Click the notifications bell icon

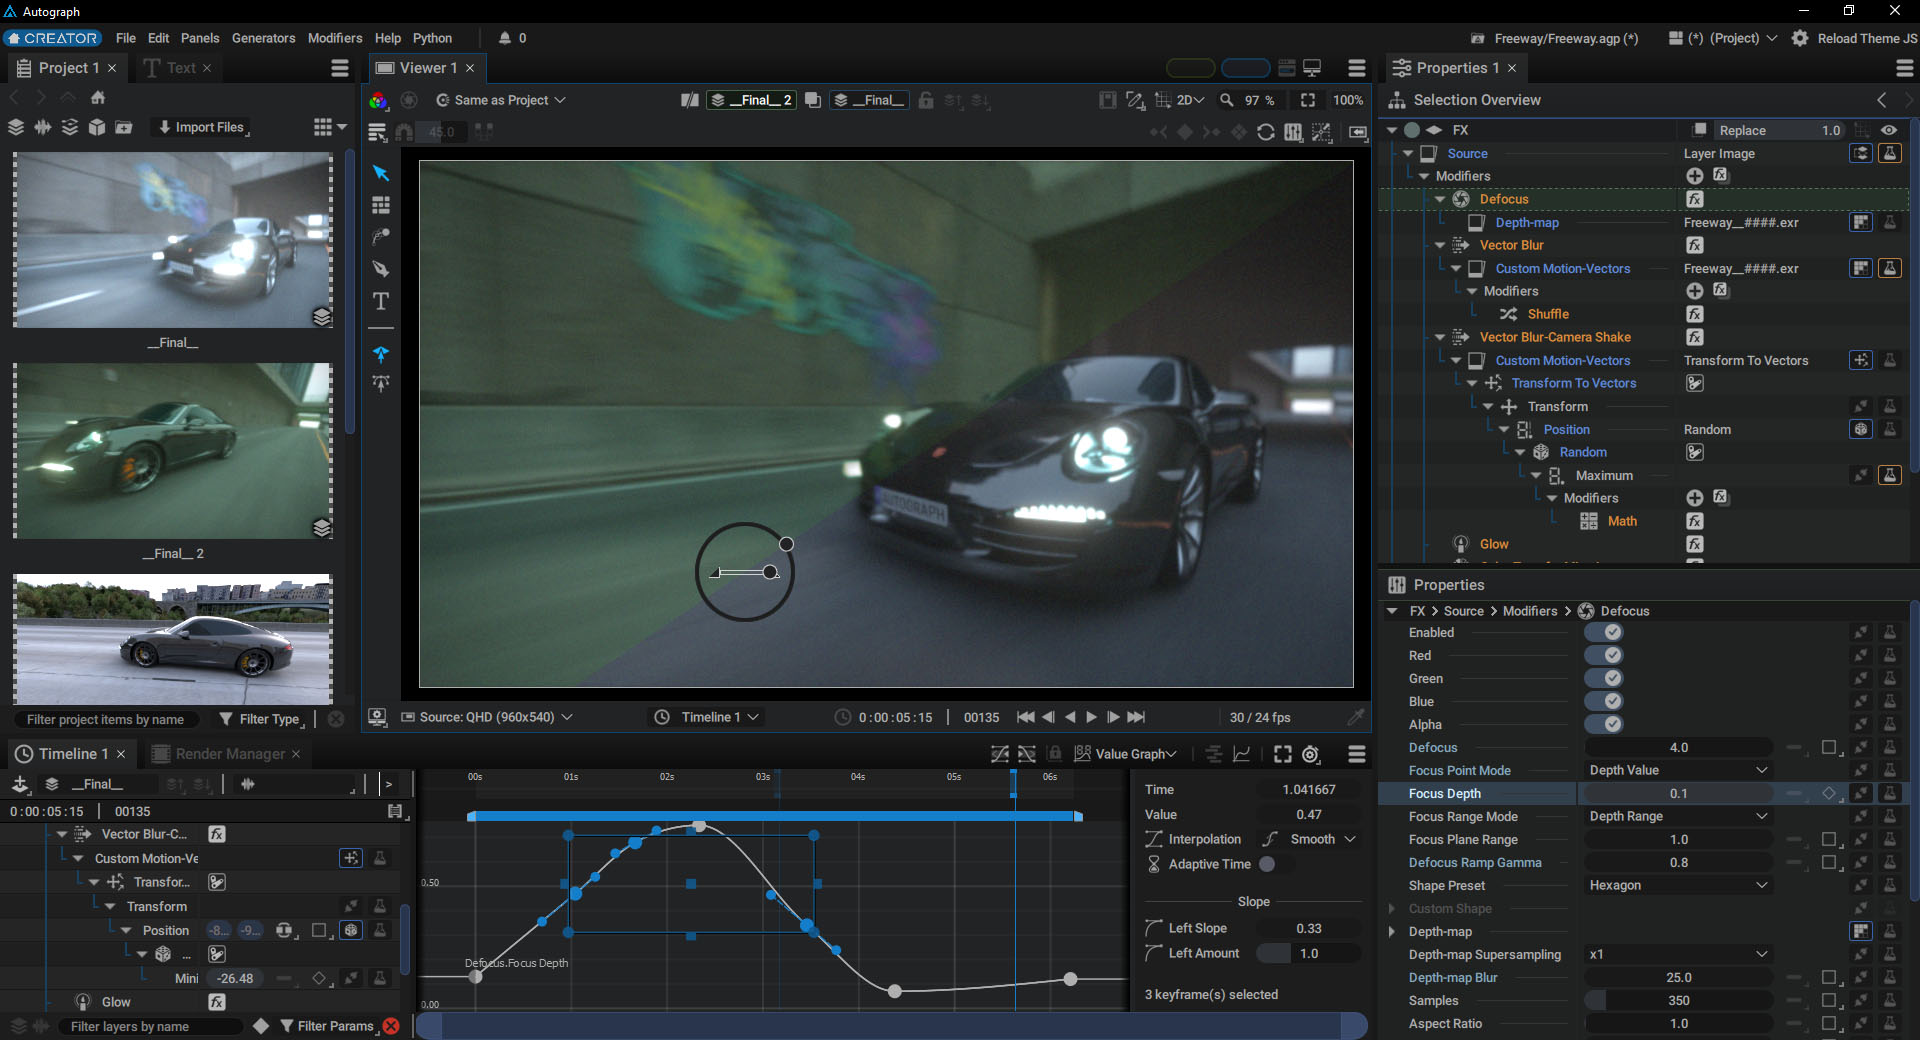pos(505,38)
